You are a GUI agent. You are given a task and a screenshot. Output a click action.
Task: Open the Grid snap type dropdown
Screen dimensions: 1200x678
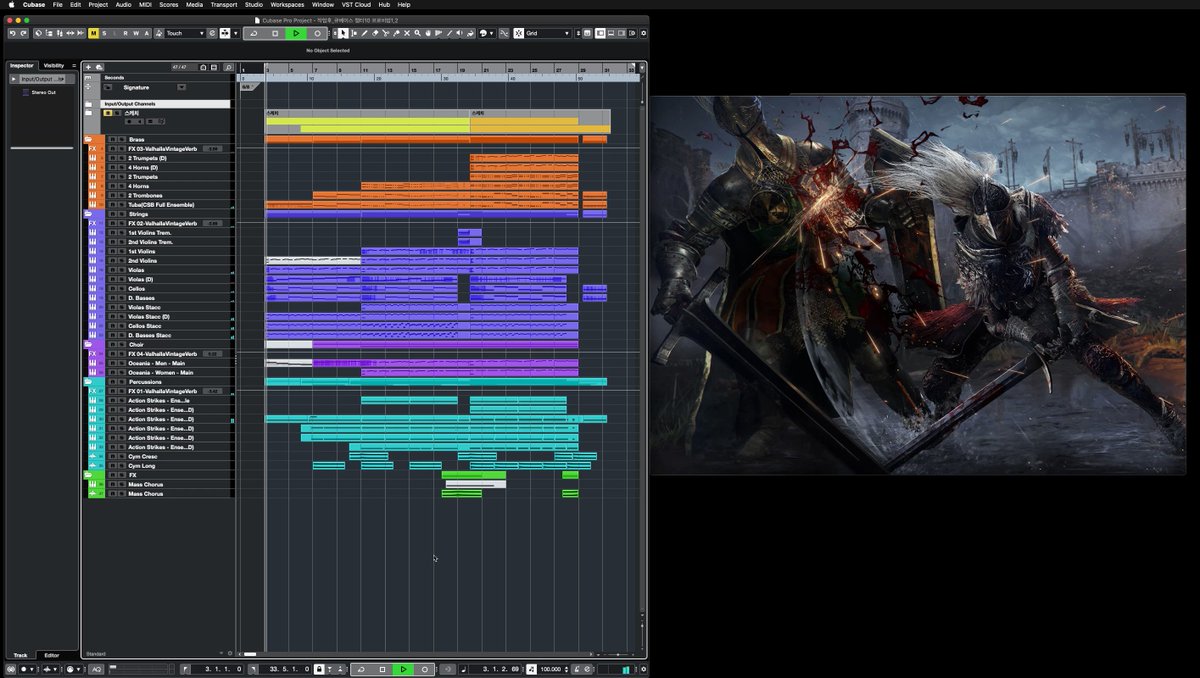click(x=548, y=33)
